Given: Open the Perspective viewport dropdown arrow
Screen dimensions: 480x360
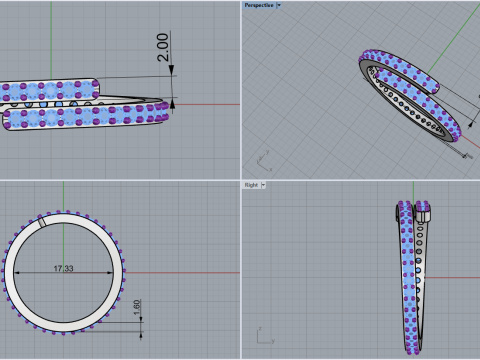Looking at the screenshot, I should (x=279, y=5).
